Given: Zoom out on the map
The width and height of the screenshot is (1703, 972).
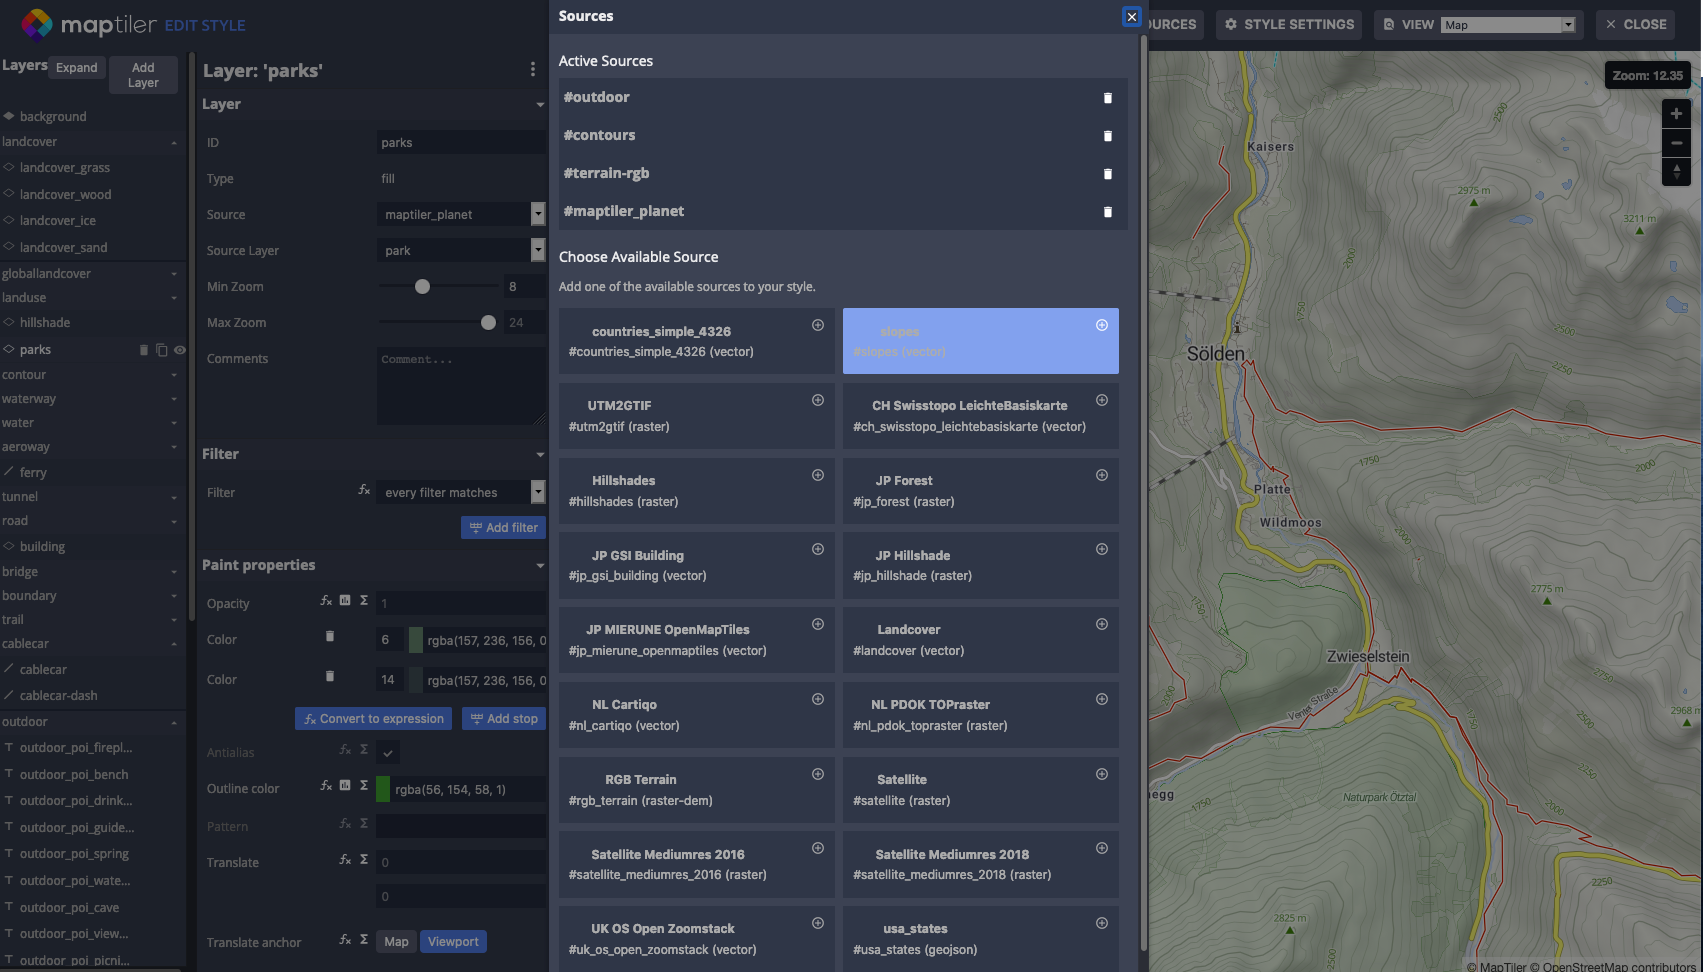Looking at the screenshot, I should [1676, 143].
